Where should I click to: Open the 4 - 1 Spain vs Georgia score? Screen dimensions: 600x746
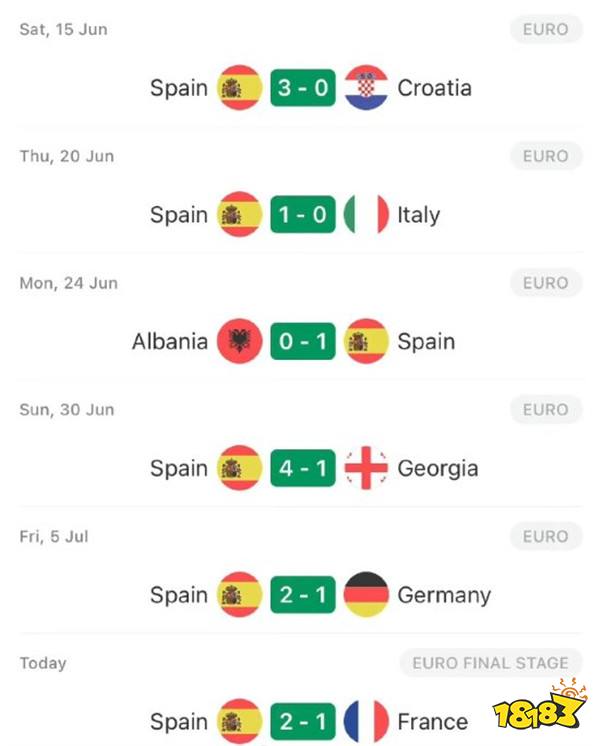pos(303,468)
